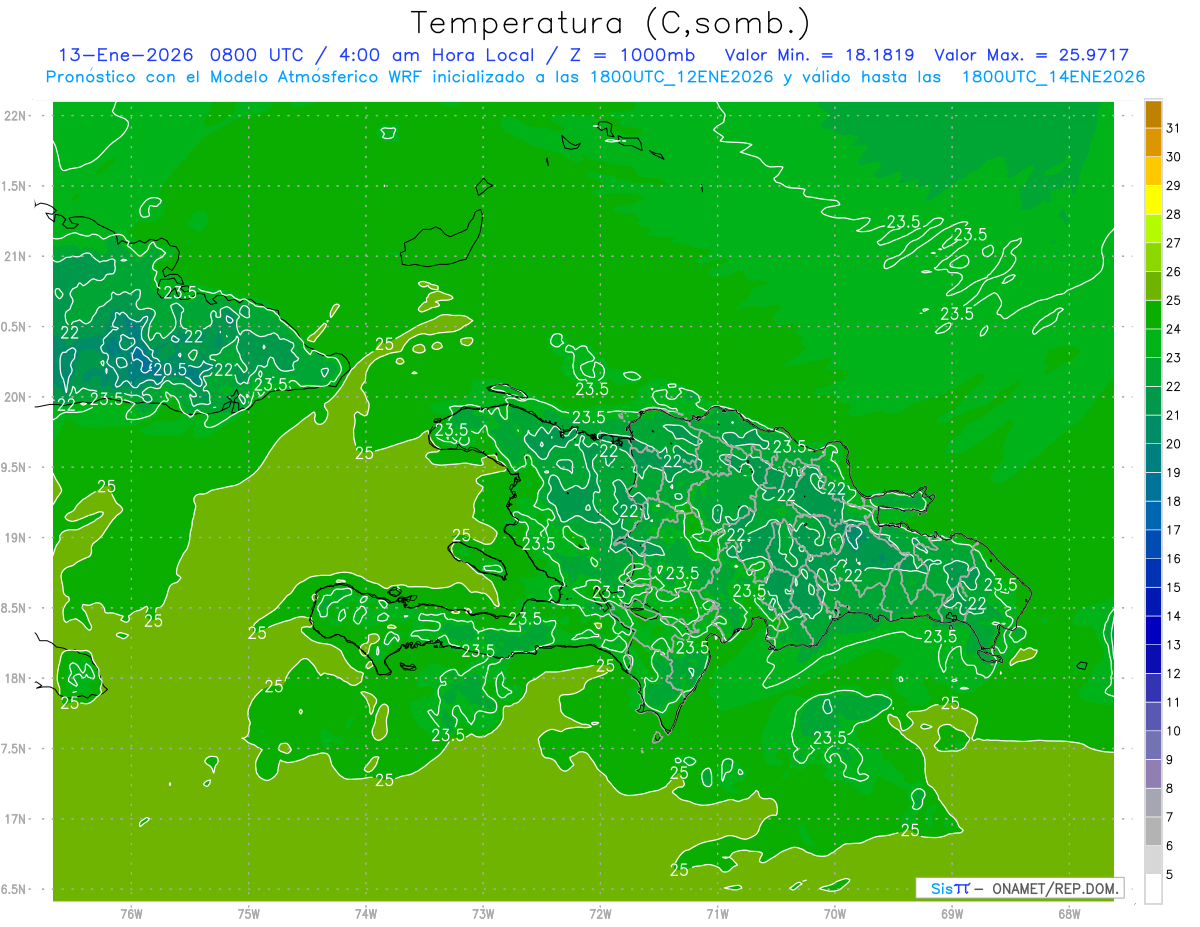Click the "31" colorbar scale label
This screenshot has height=927, width=1200.
[x=1174, y=128]
